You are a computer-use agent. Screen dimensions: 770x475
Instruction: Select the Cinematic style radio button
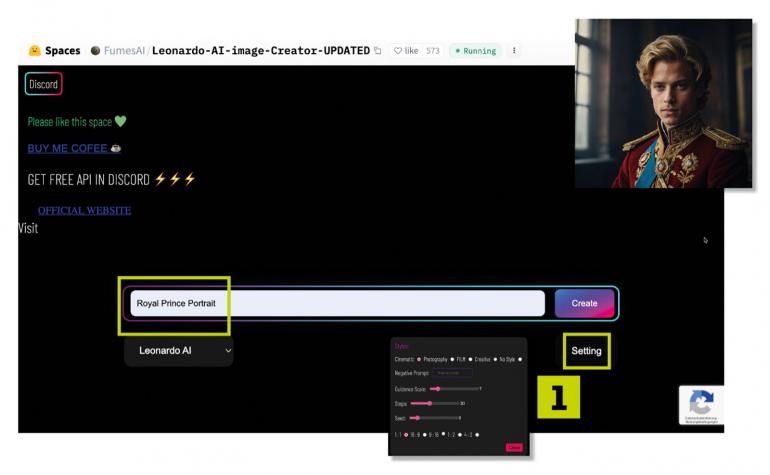(418, 360)
